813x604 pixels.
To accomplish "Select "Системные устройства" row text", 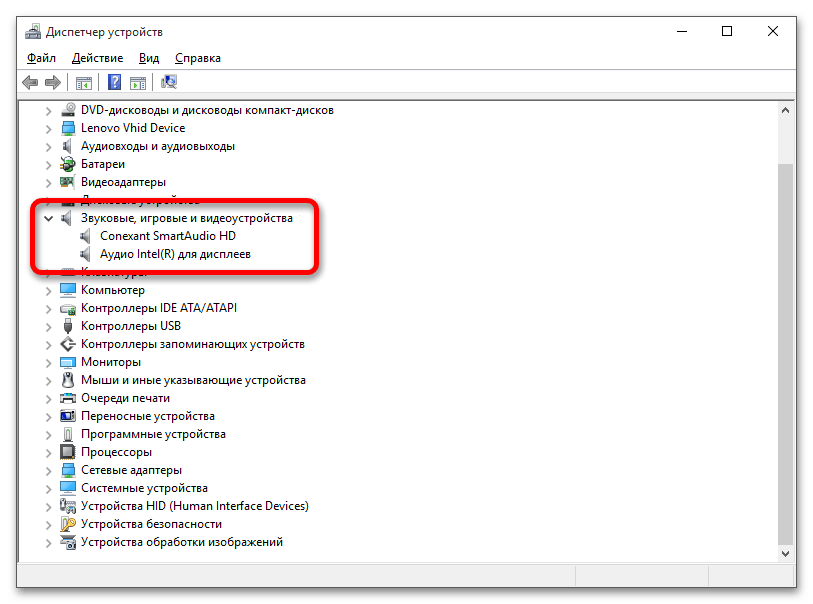I will 145,488.
